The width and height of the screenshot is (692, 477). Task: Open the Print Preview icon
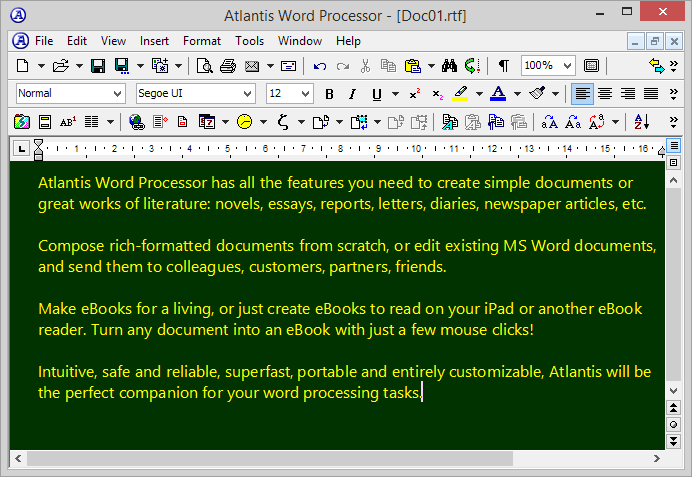(x=205, y=66)
